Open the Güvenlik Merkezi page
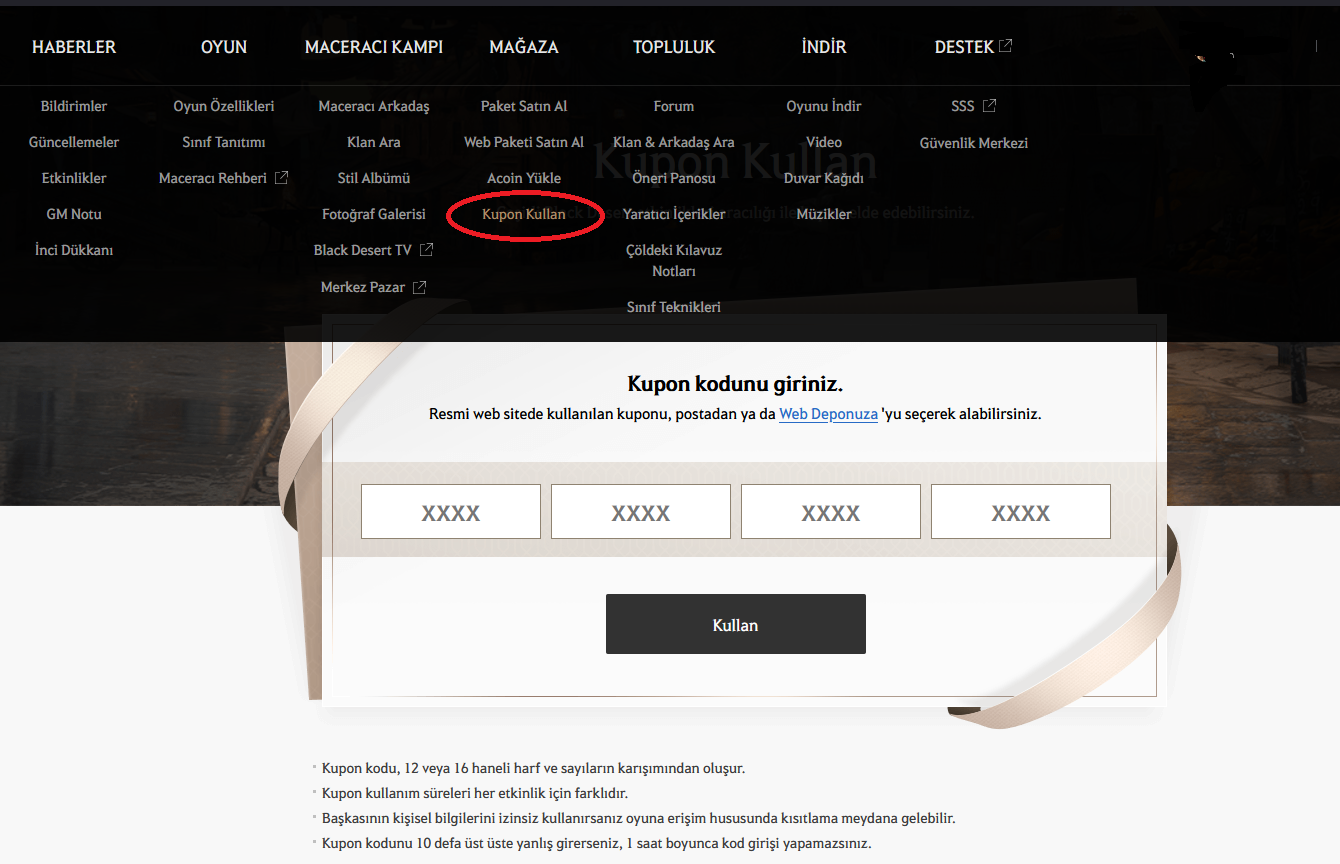 point(973,142)
